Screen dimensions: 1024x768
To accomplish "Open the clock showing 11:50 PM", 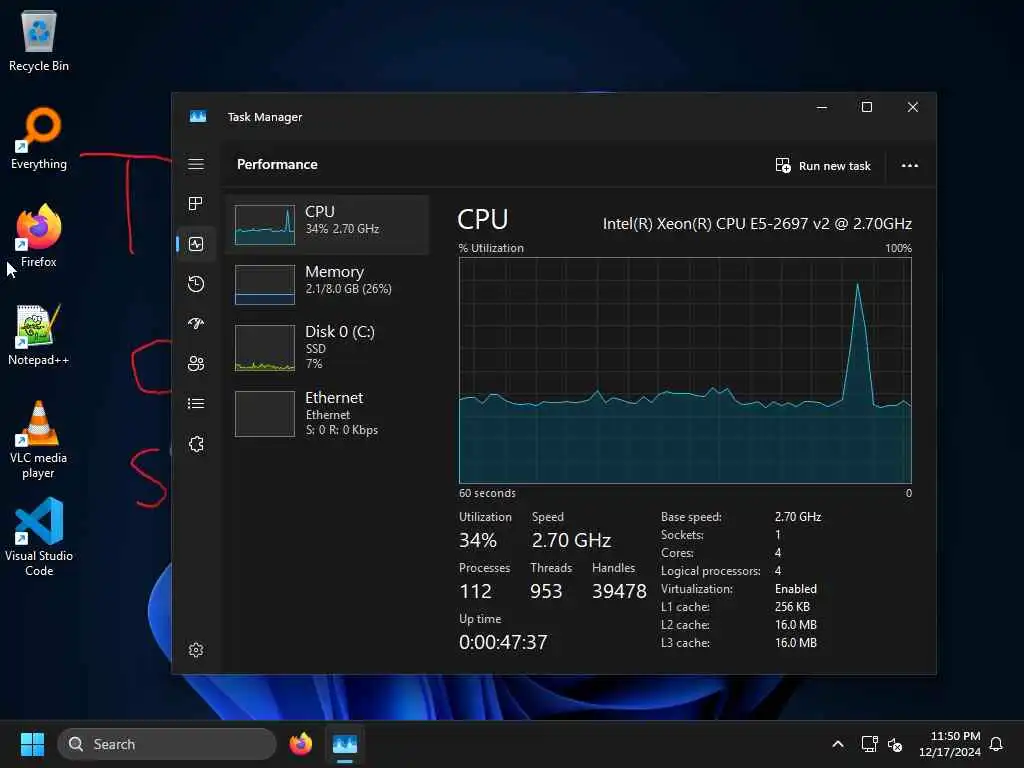I will pyautogui.click(x=950, y=744).
